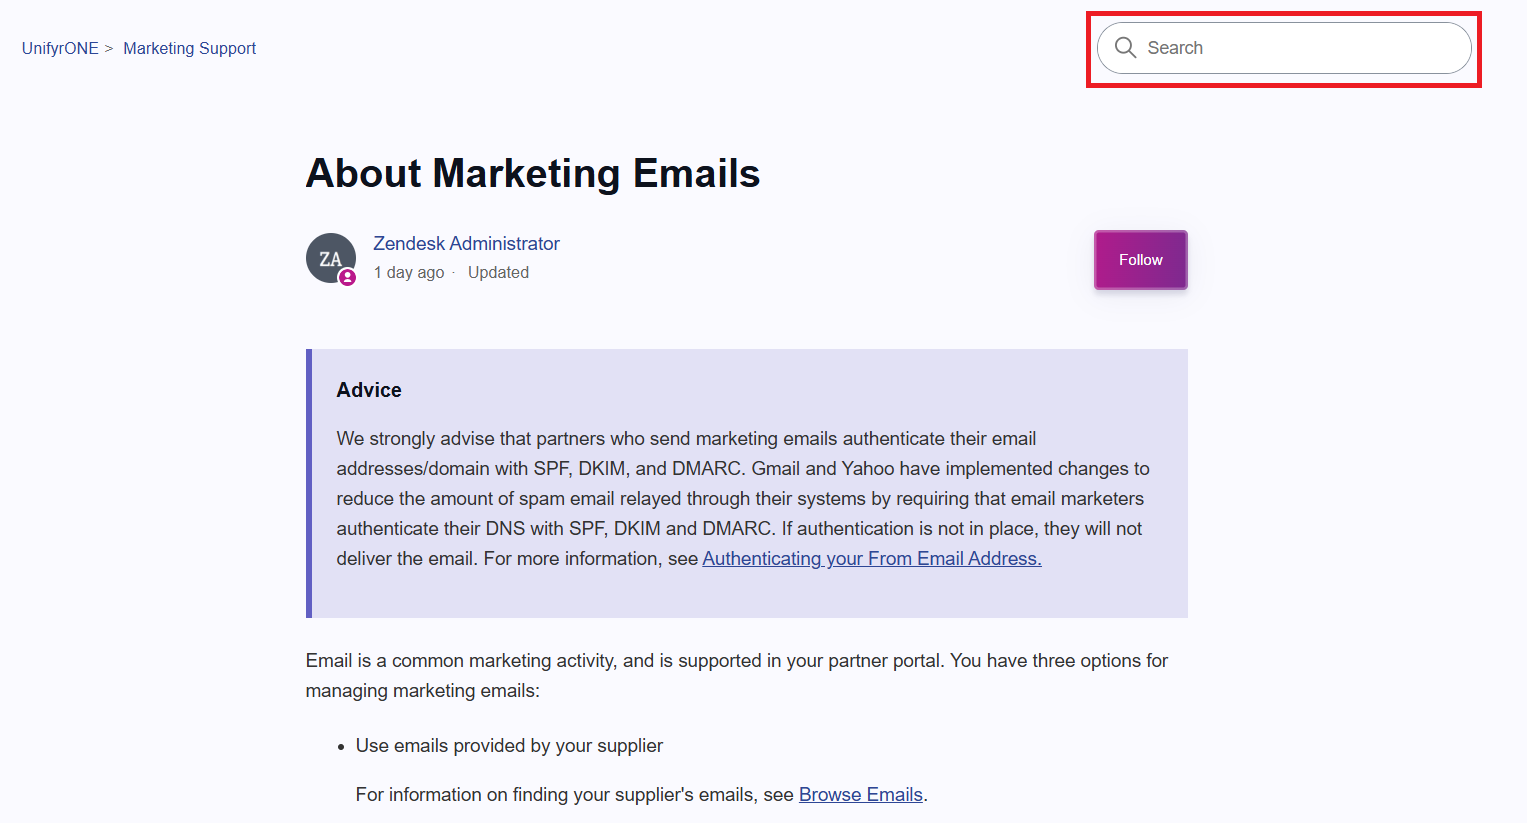Follow the Browse Emails link
Viewport: 1527px width, 823px height.
(860, 795)
